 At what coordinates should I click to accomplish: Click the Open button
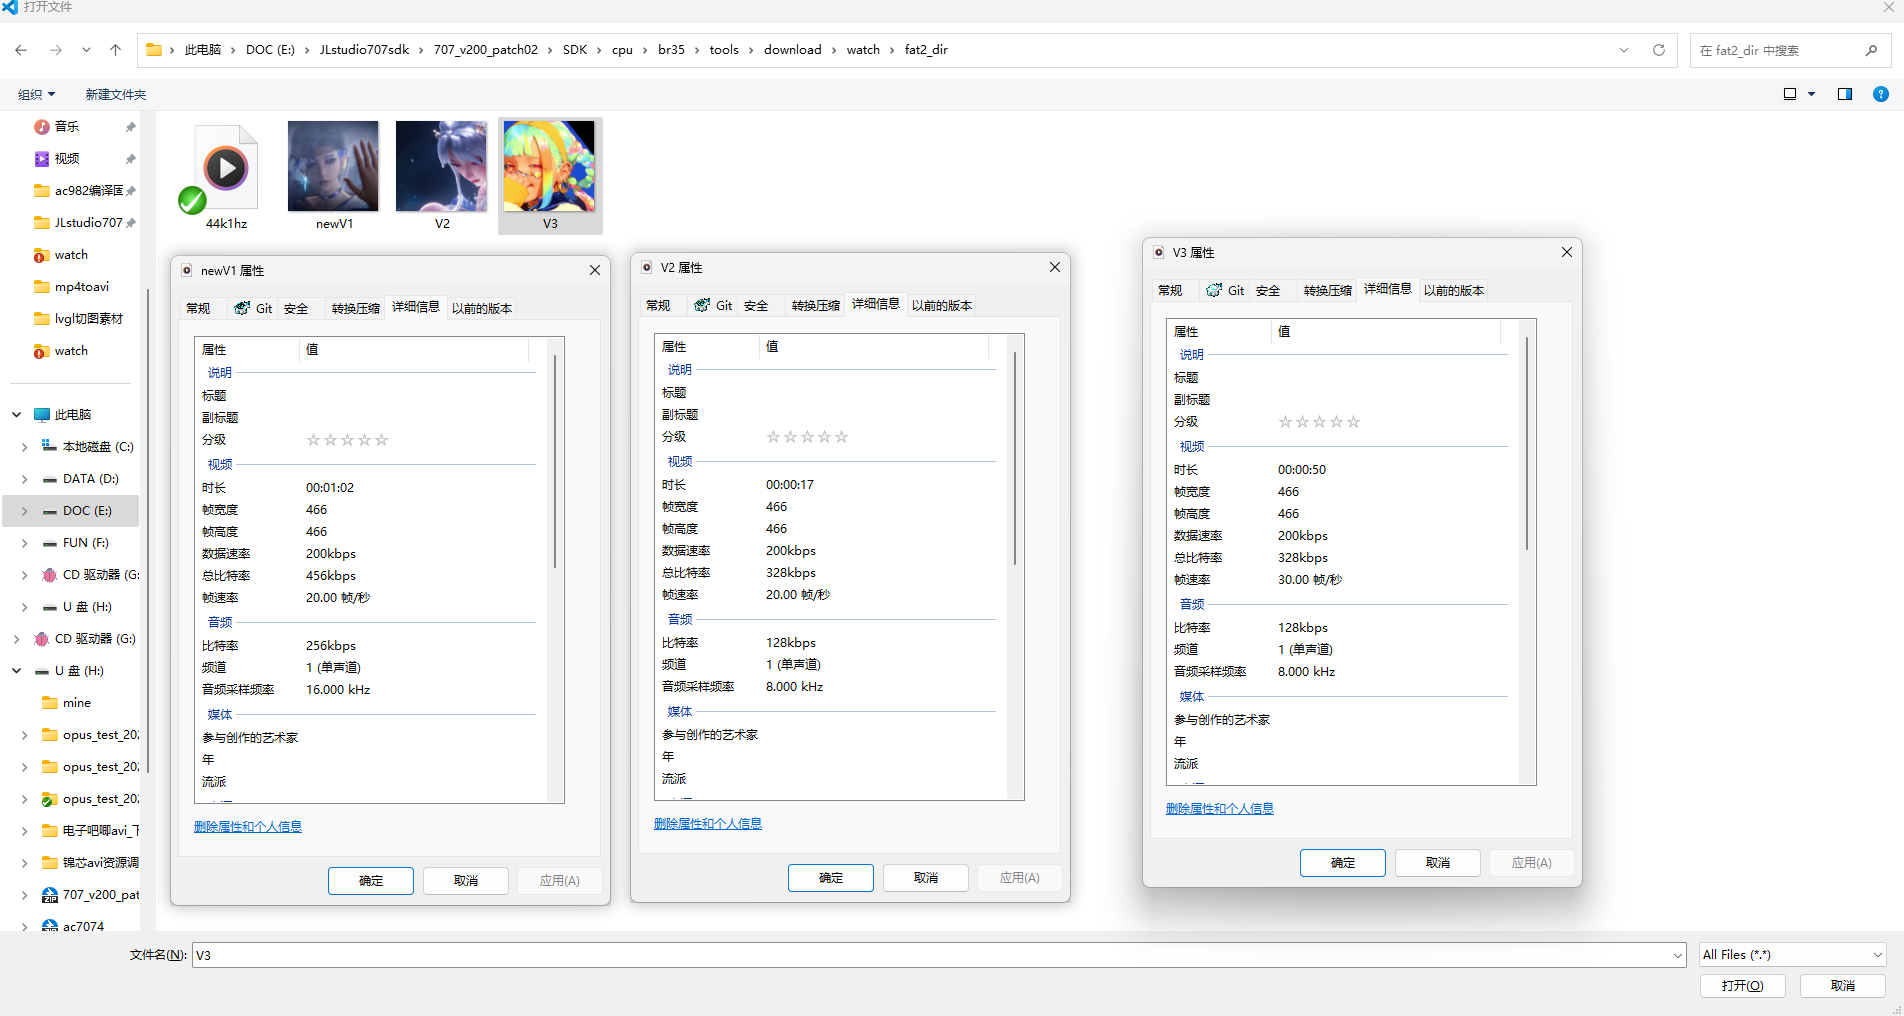1743,985
